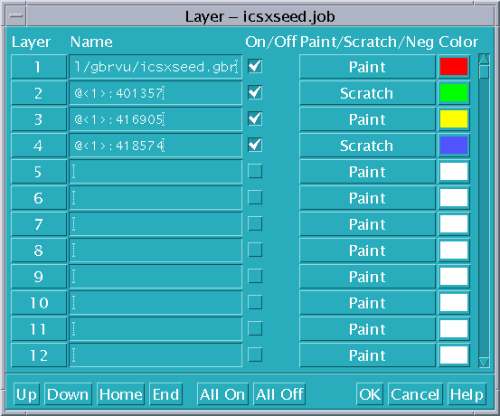Select layer number 1 button
500x416 pixels.
coord(39,67)
